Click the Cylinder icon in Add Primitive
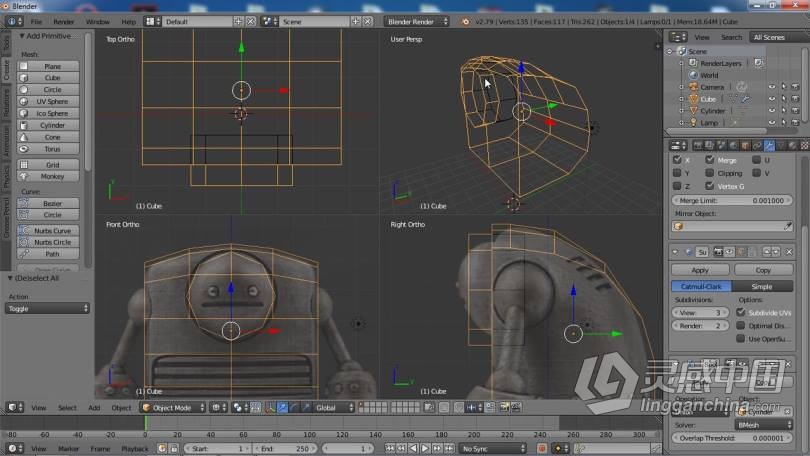This screenshot has height=456, width=810. pos(24,125)
